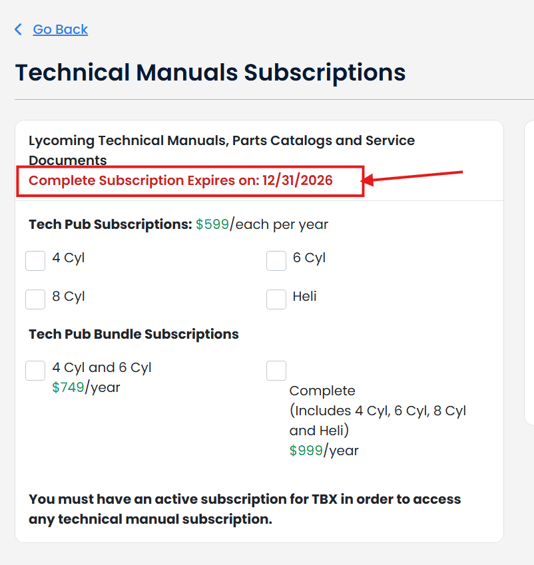Click the $999/year complete price
The width and height of the screenshot is (534, 565).
(x=324, y=450)
